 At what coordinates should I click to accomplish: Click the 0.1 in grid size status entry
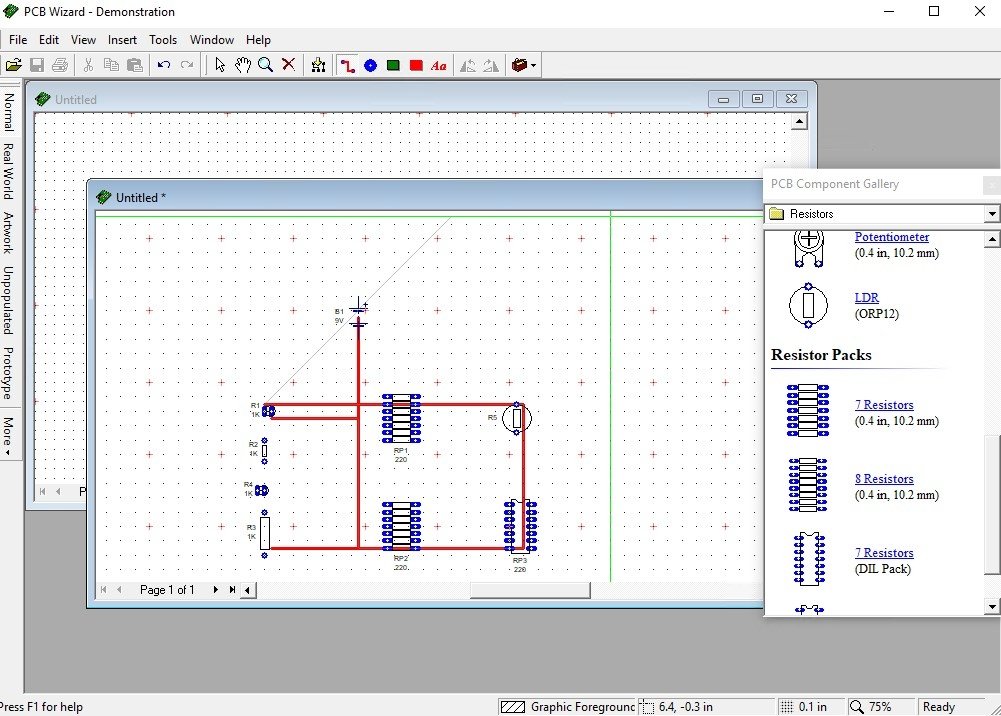pyautogui.click(x=812, y=707)
